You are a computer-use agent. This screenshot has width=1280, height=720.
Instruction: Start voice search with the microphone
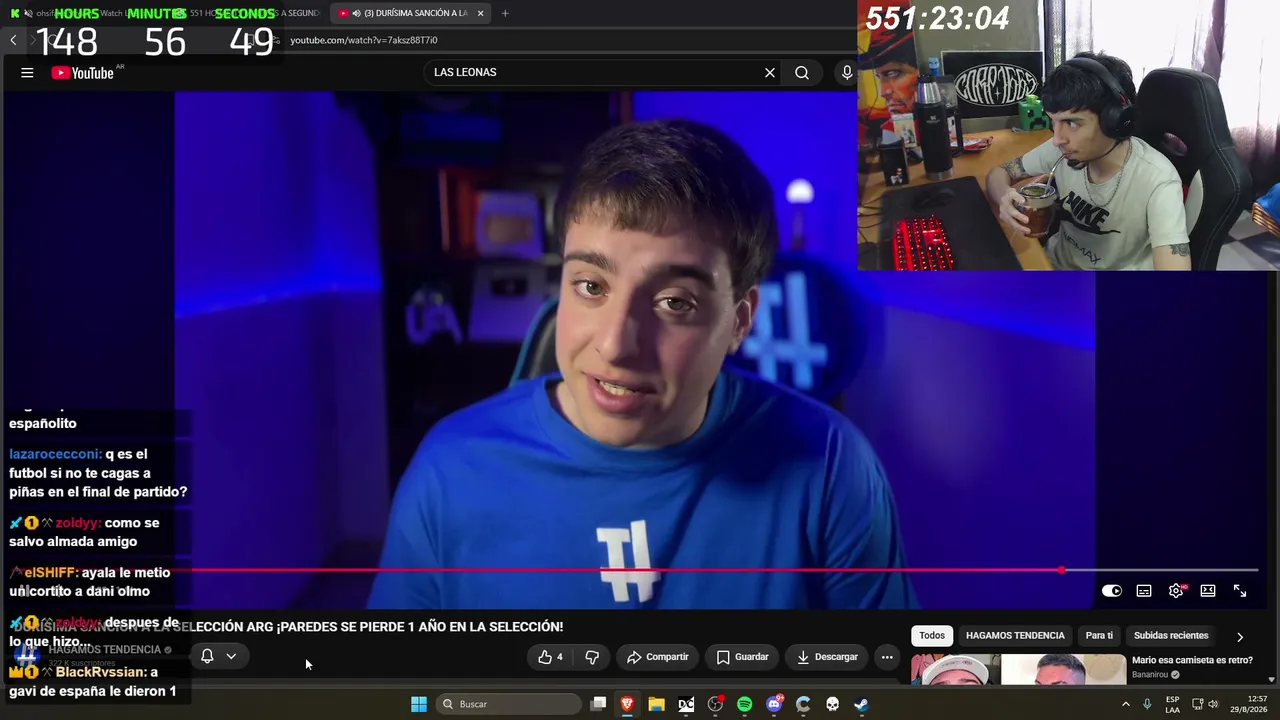point(847,72)
